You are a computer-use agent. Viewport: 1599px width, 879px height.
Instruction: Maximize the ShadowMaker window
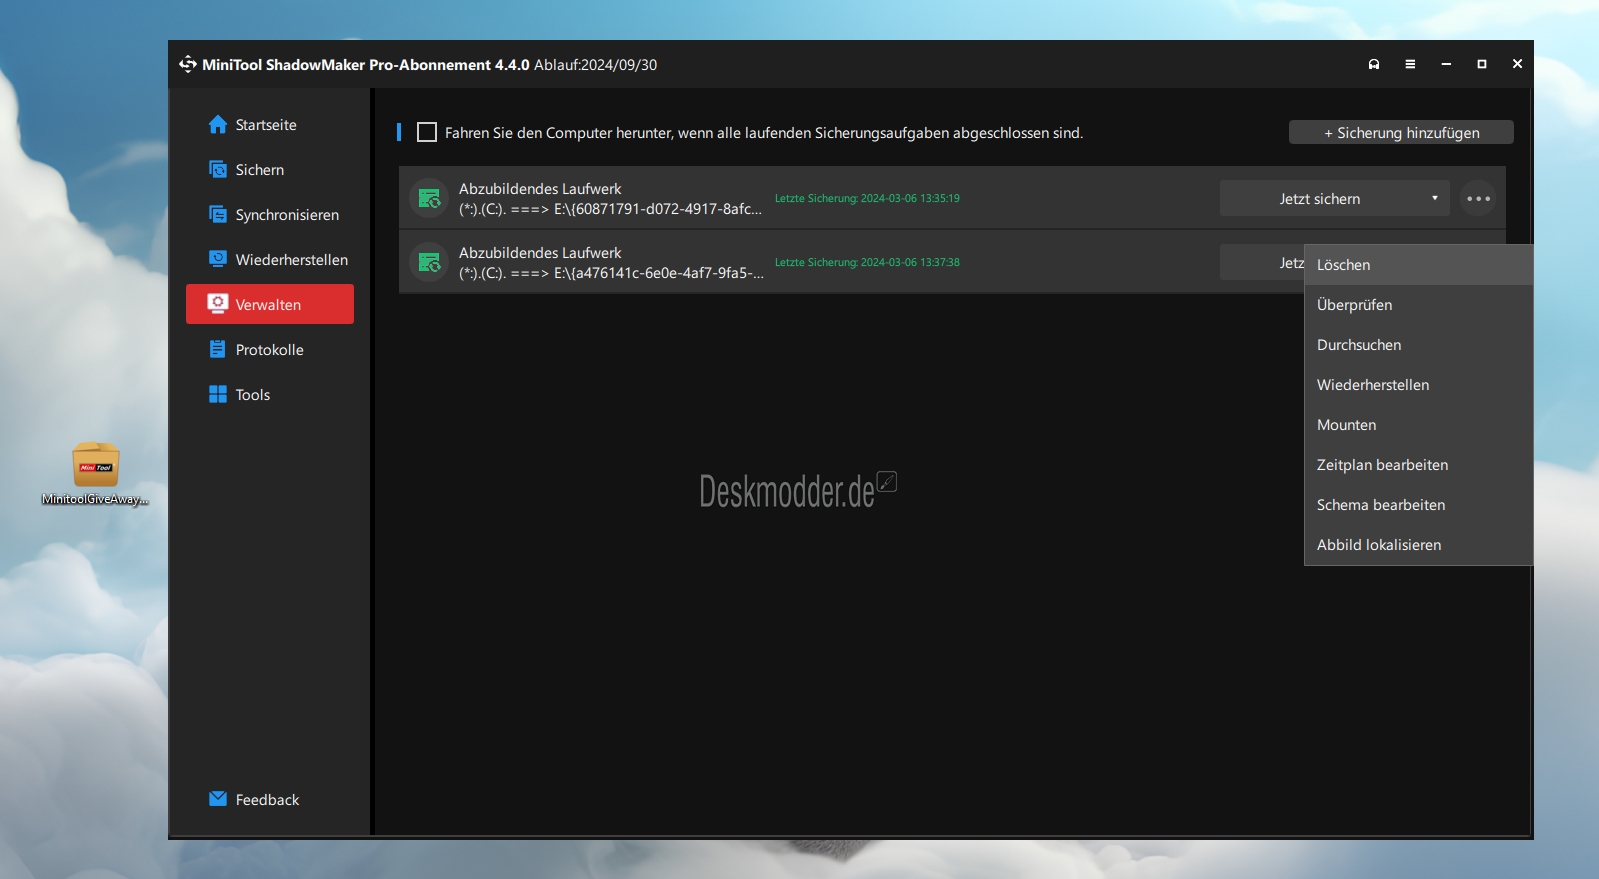[x=1482, y=64]
